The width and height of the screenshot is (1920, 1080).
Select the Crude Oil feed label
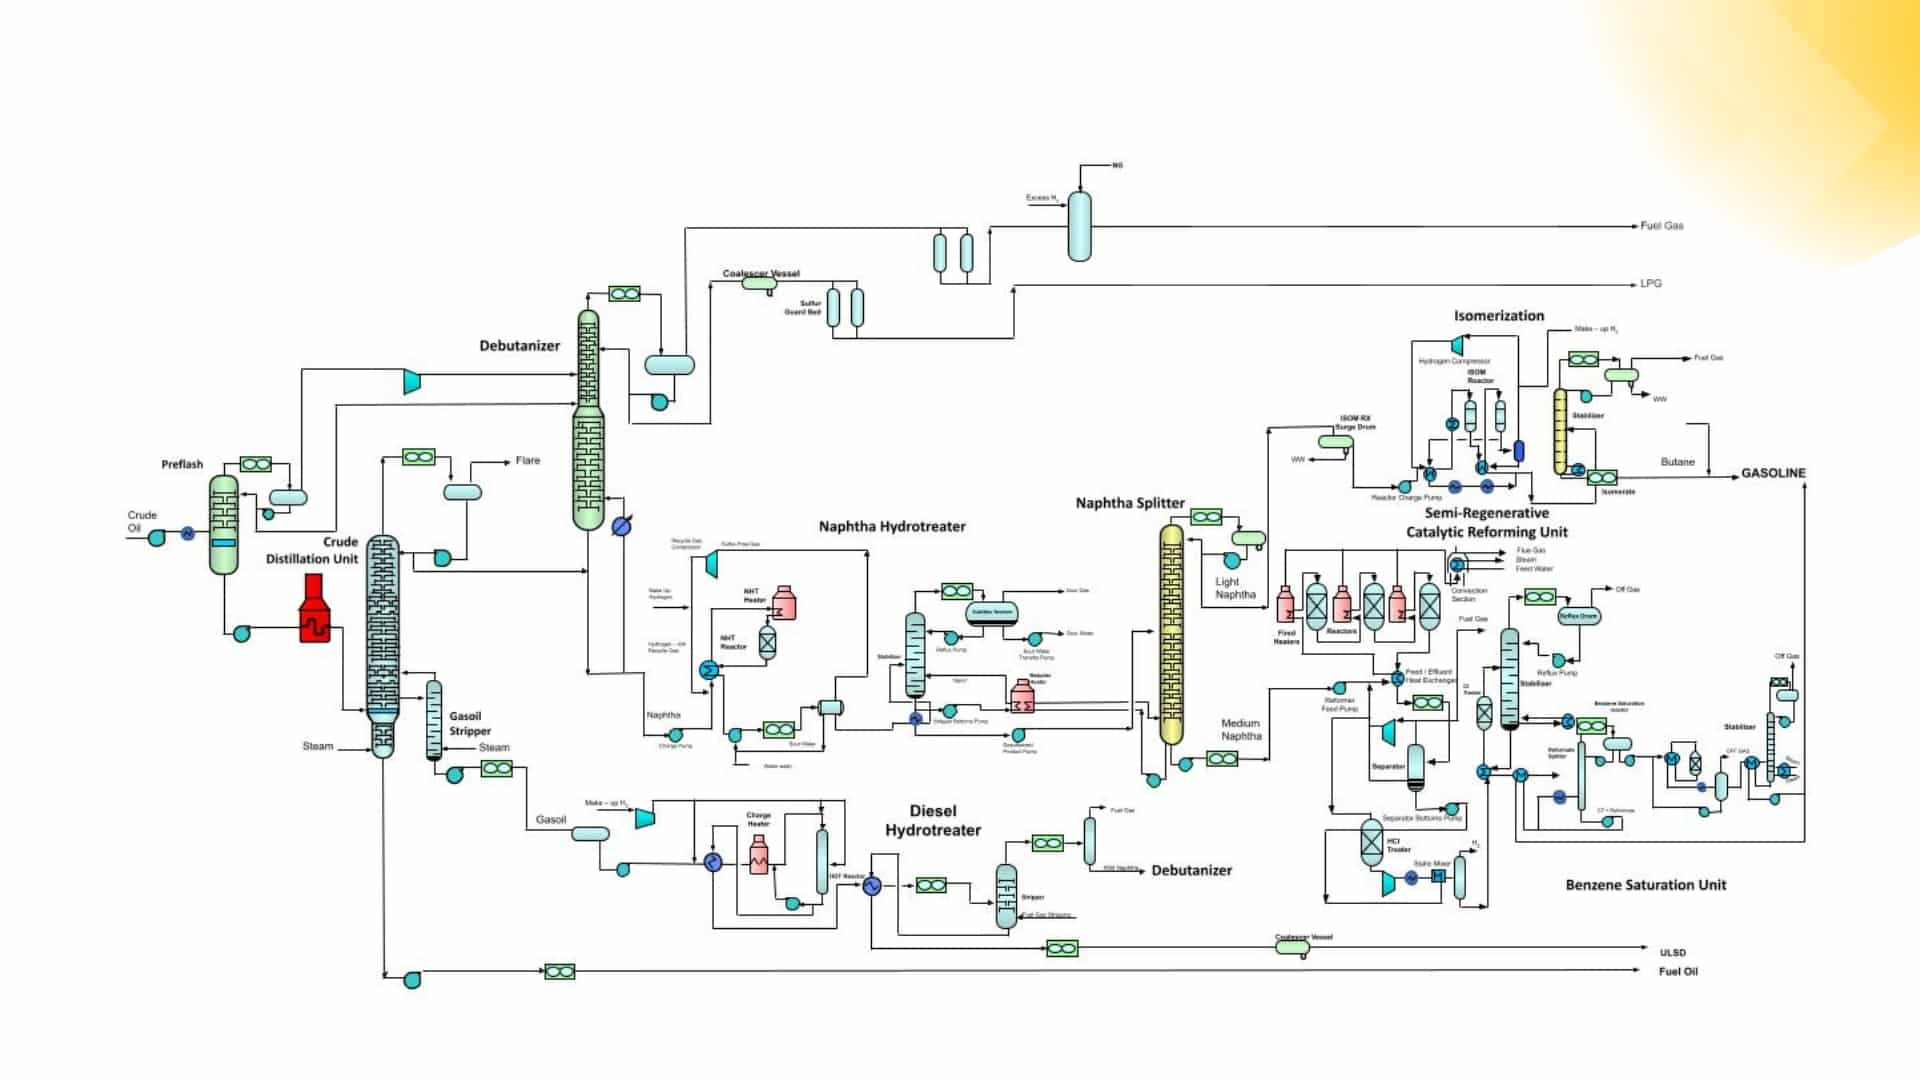coord(141,521)
